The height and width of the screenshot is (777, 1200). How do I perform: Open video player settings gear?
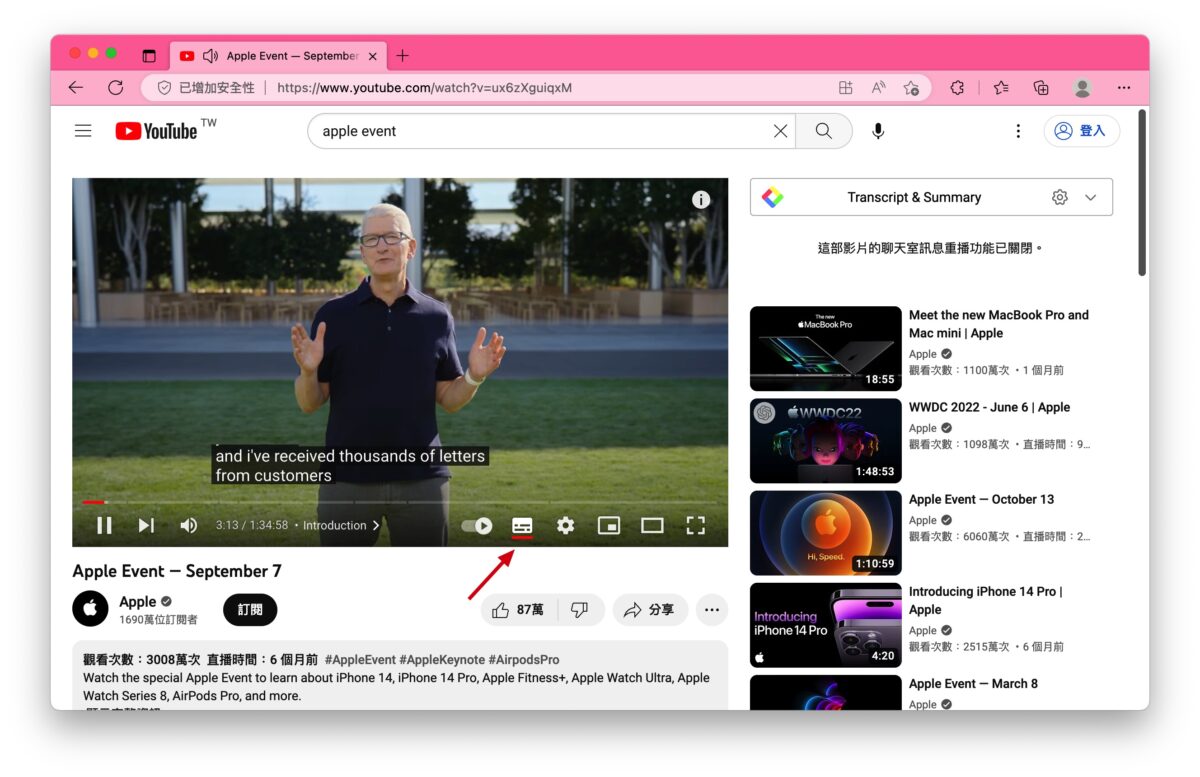click(566, 525)
